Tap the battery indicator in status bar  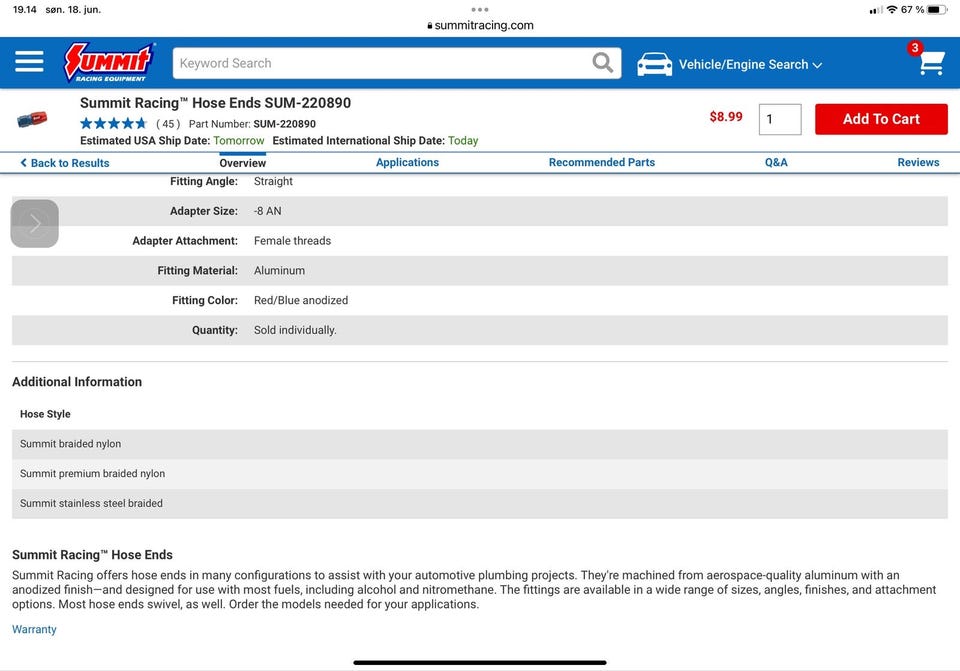click(937, 10)
